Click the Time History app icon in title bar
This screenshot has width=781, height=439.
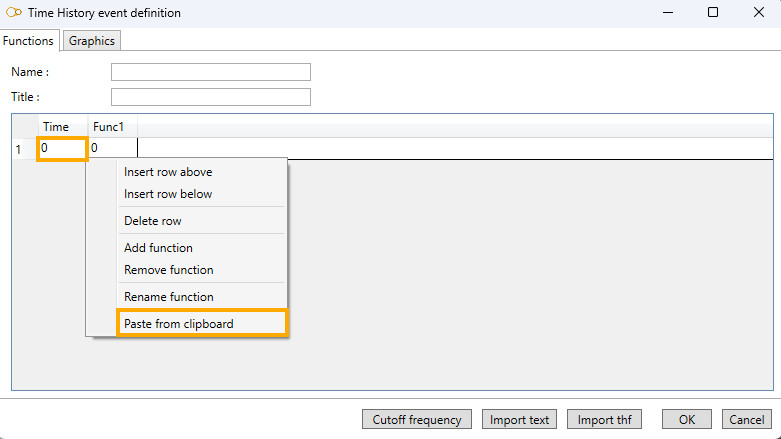(x=14, y=13)
